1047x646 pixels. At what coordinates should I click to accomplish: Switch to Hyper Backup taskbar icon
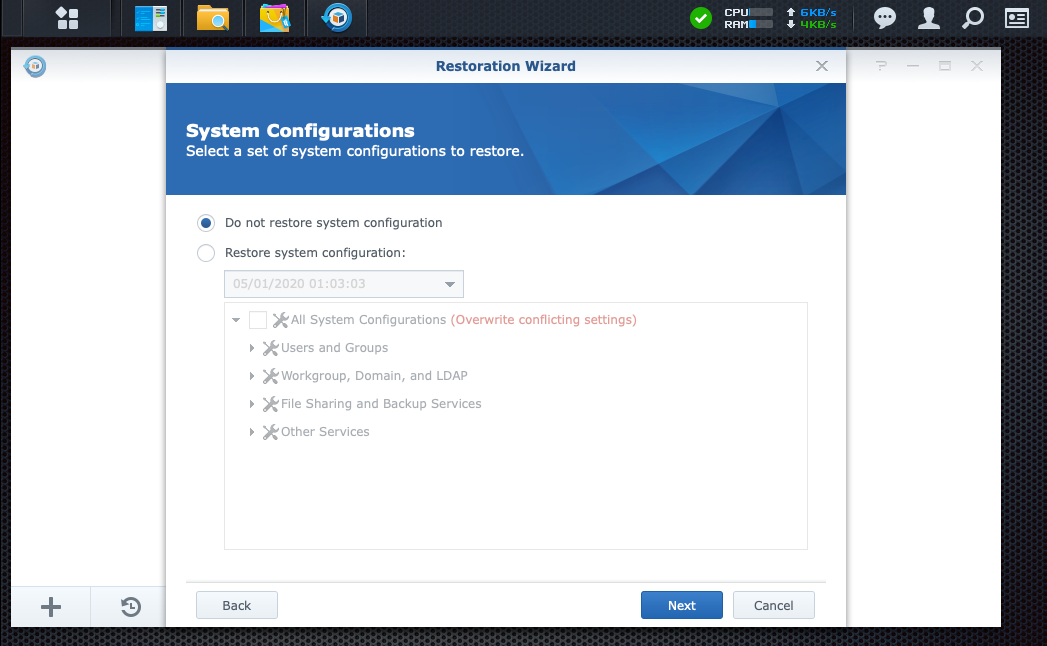point(336,18)
